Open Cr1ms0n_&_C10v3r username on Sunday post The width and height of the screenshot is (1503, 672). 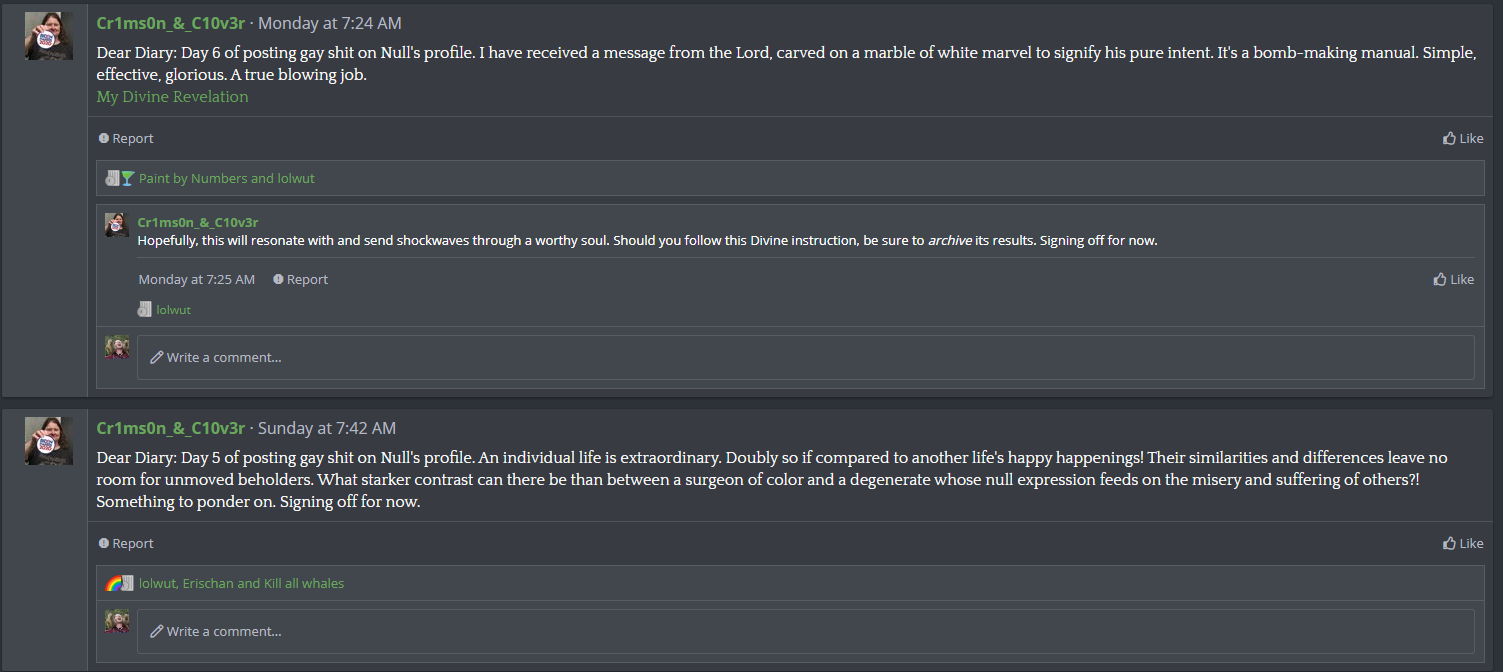point(170,428)
